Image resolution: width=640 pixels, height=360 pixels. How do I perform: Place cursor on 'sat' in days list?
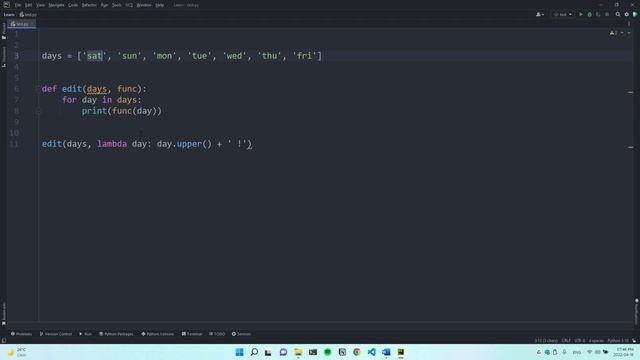pos(94,56)
